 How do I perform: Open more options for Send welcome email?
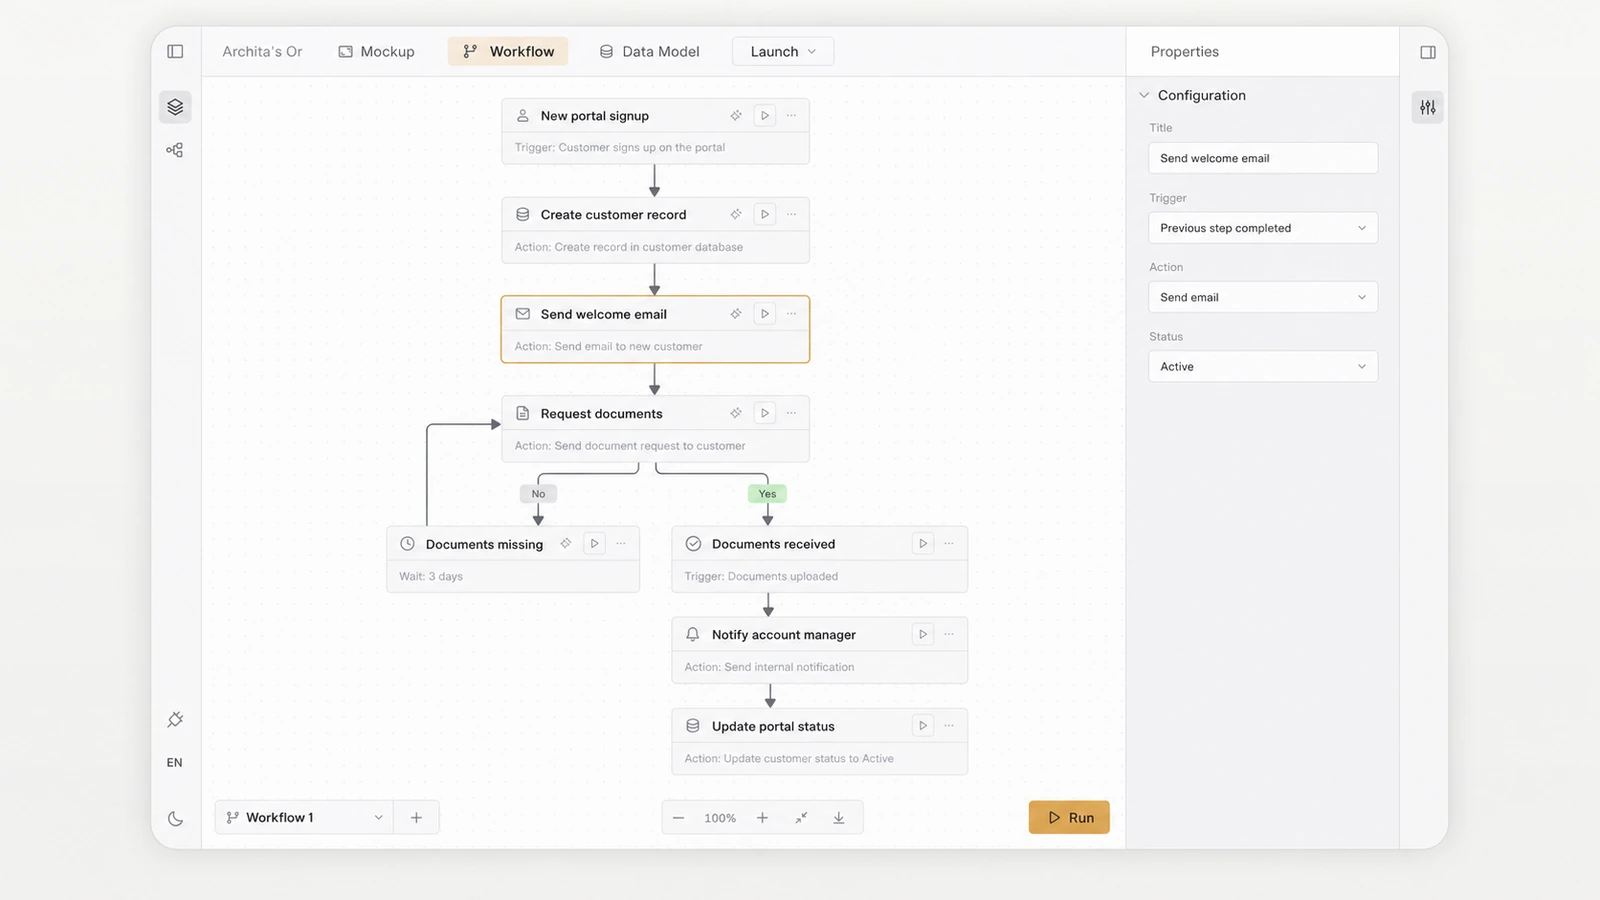click(792, 314)
